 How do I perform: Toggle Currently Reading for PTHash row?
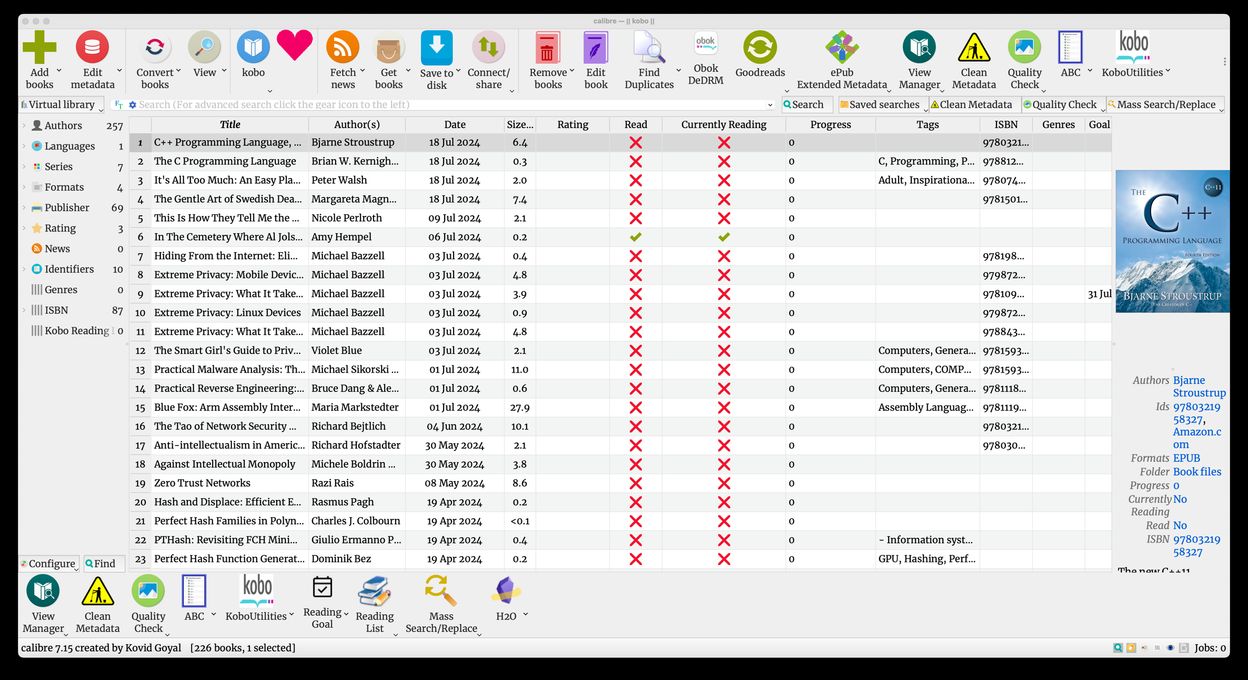[x=724, y=540]
